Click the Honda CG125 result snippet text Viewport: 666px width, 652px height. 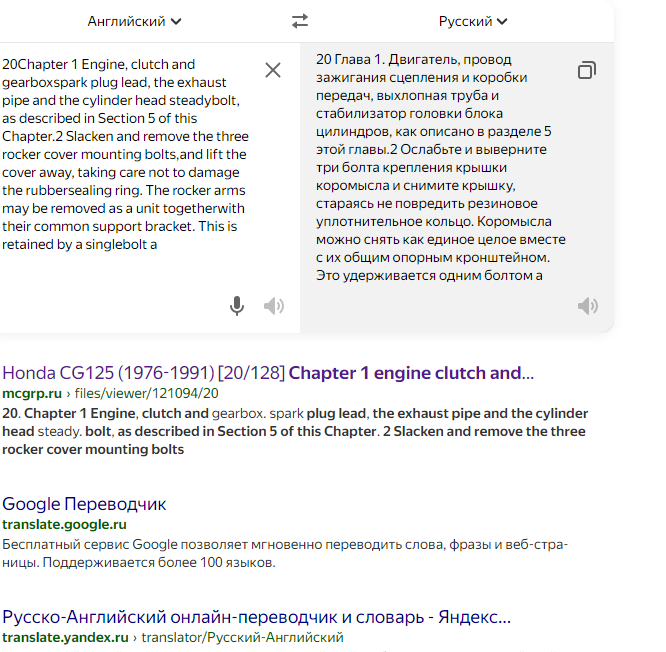coord(295,431)
